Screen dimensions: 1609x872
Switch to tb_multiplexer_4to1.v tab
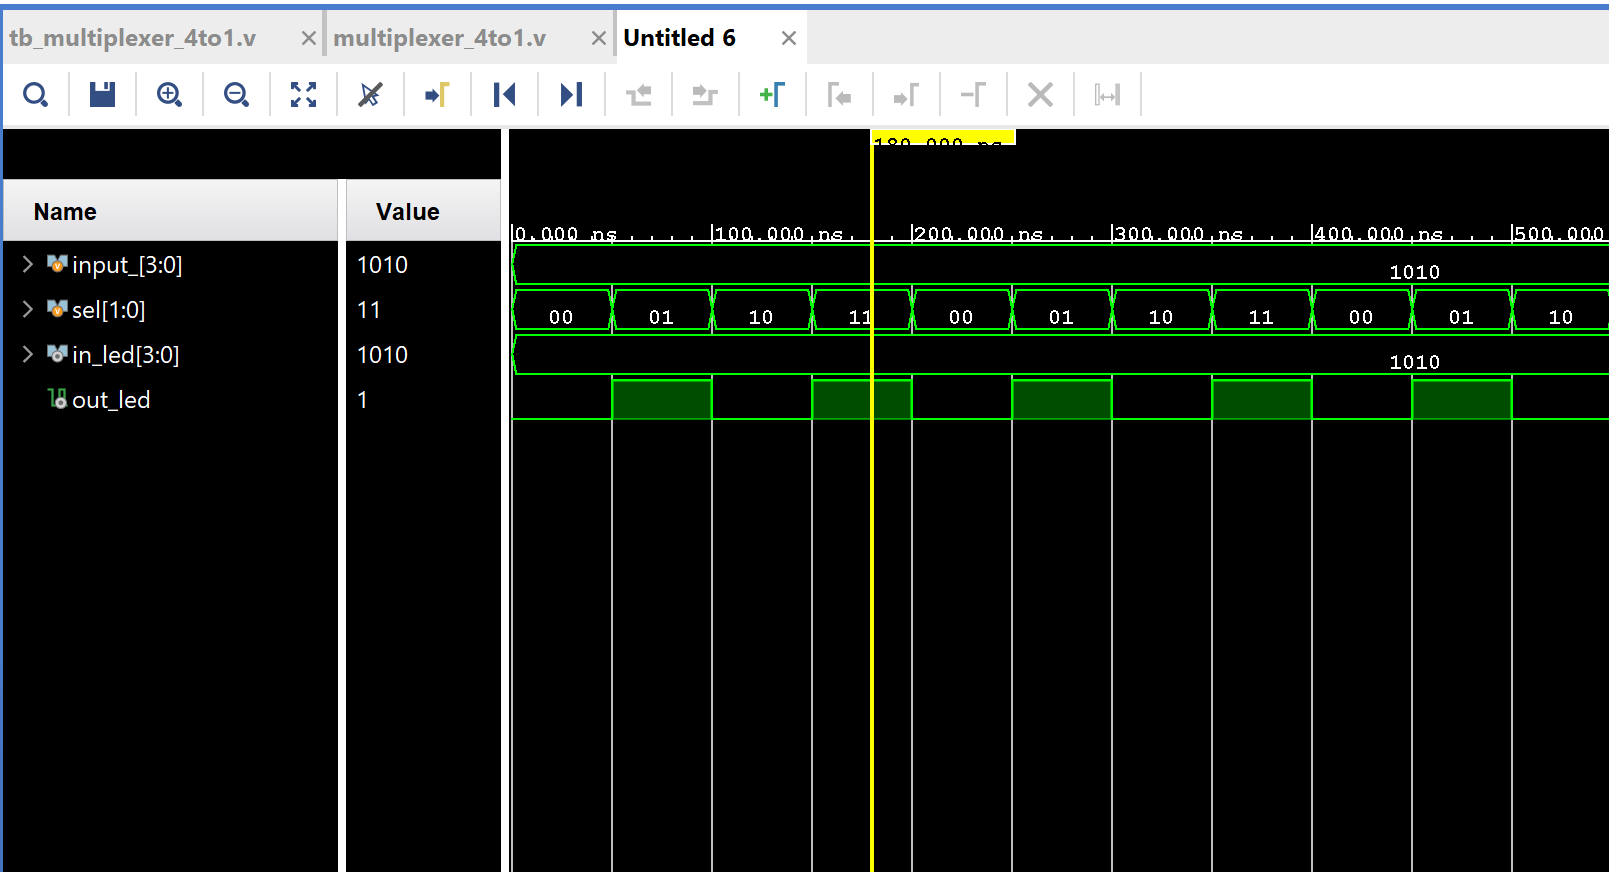click(x=133, y=38)
